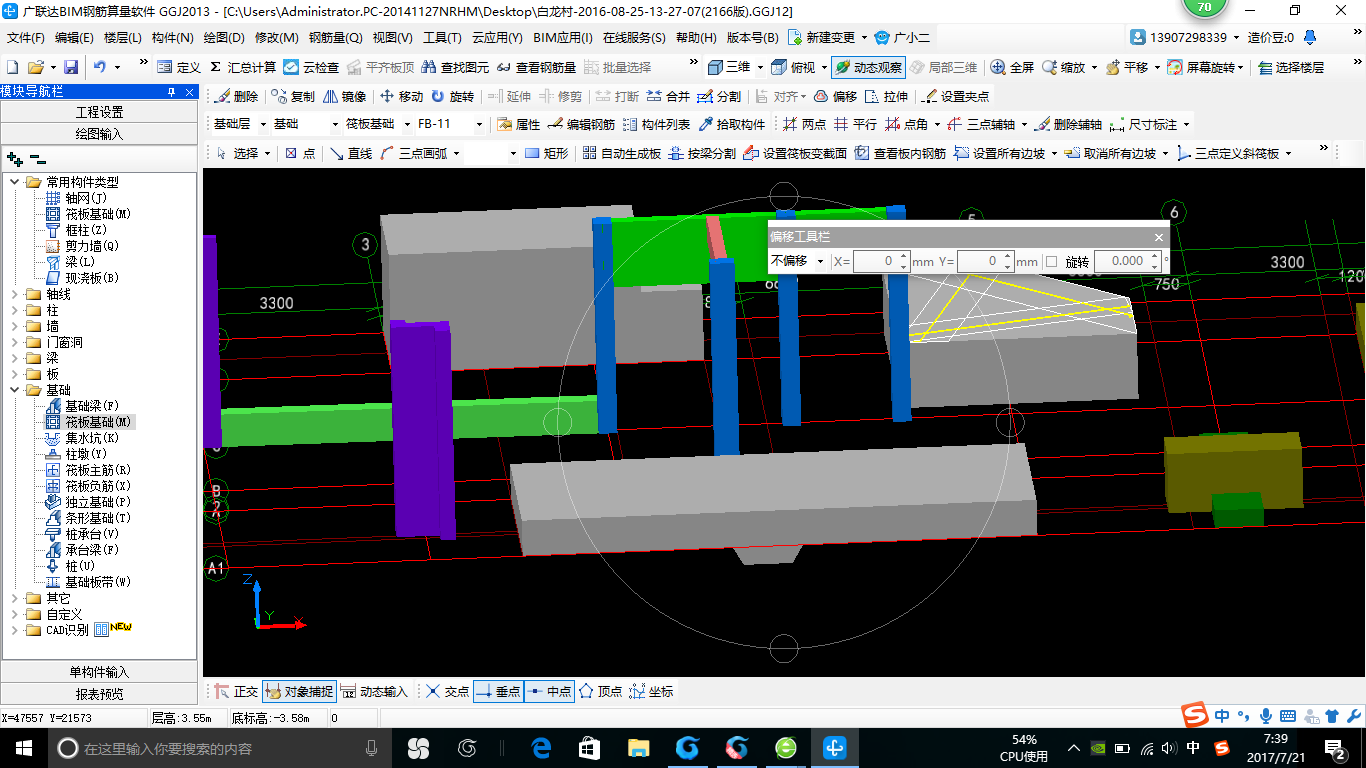Click 偏移 offset tool

[835, 96]
